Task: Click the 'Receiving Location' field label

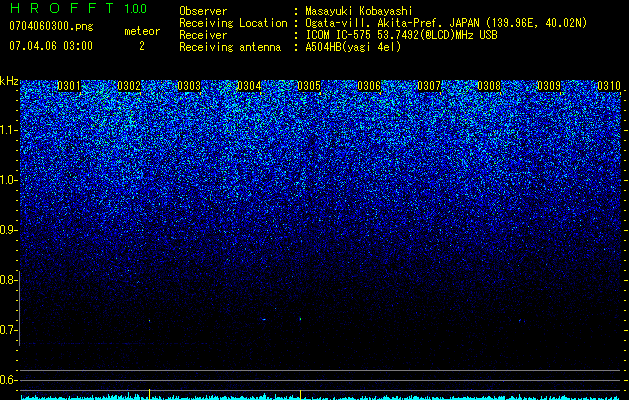Action: tap(233, 23)
